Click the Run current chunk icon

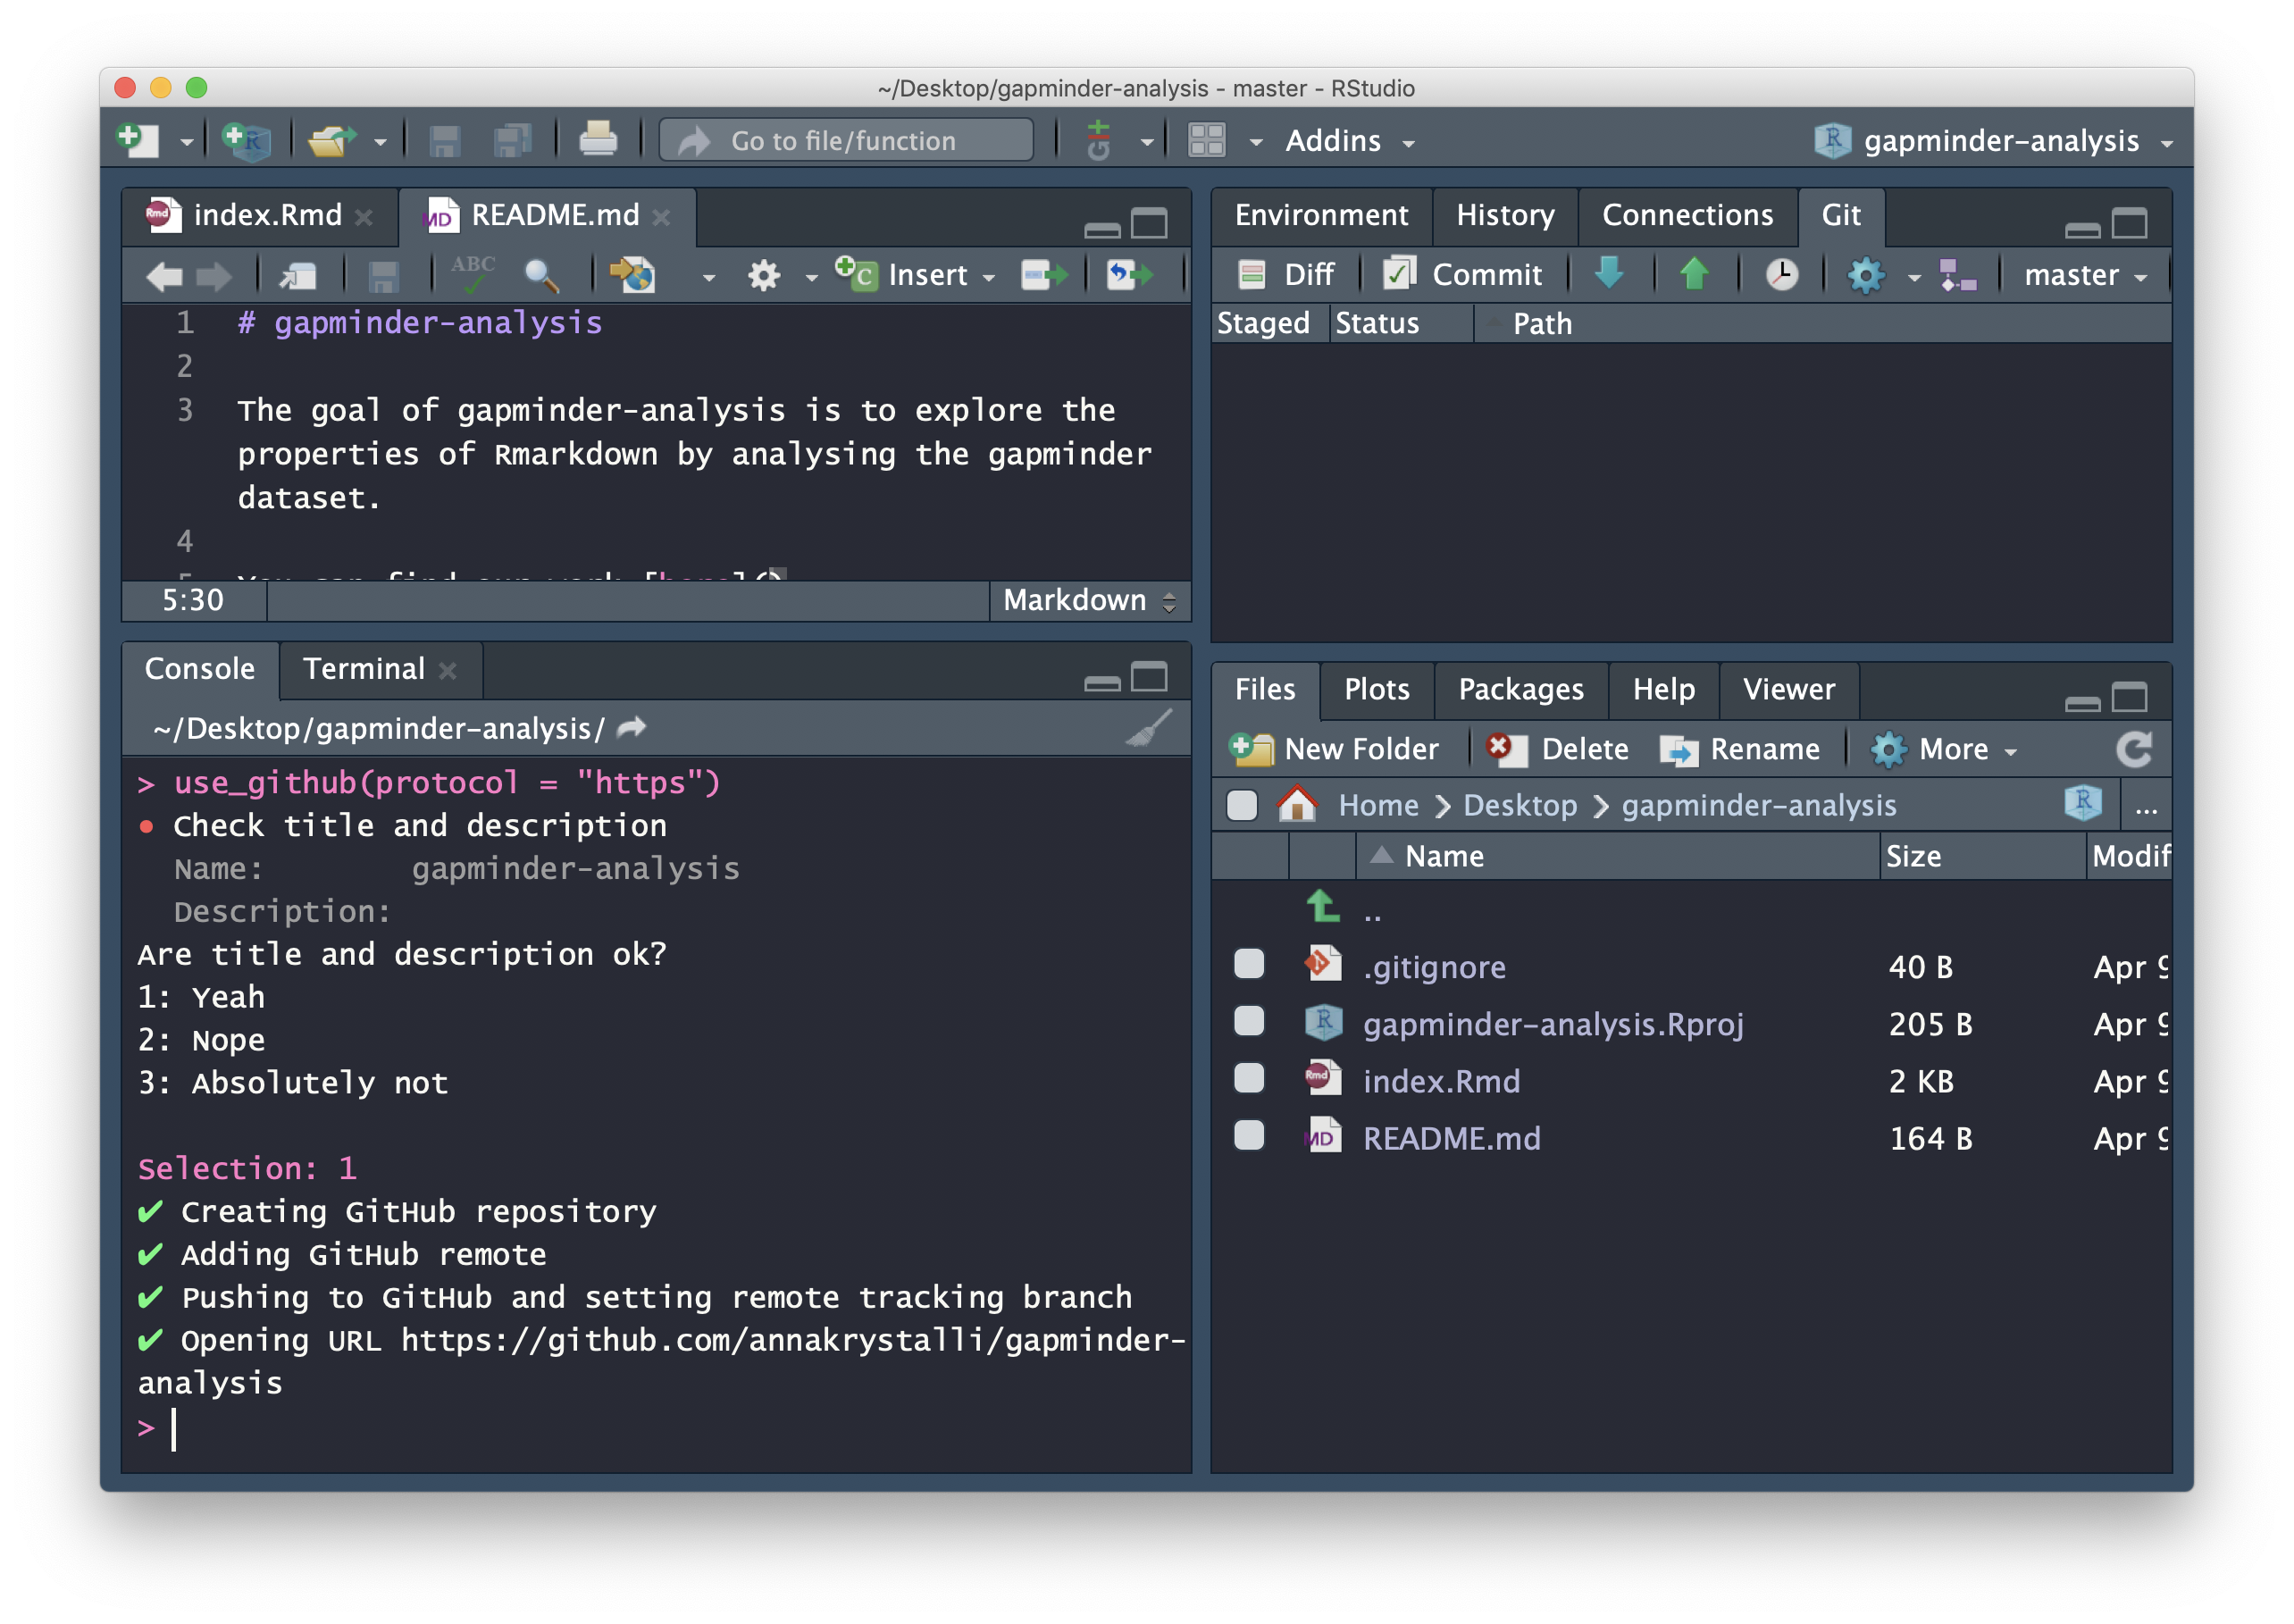[x=1044, y=274]
